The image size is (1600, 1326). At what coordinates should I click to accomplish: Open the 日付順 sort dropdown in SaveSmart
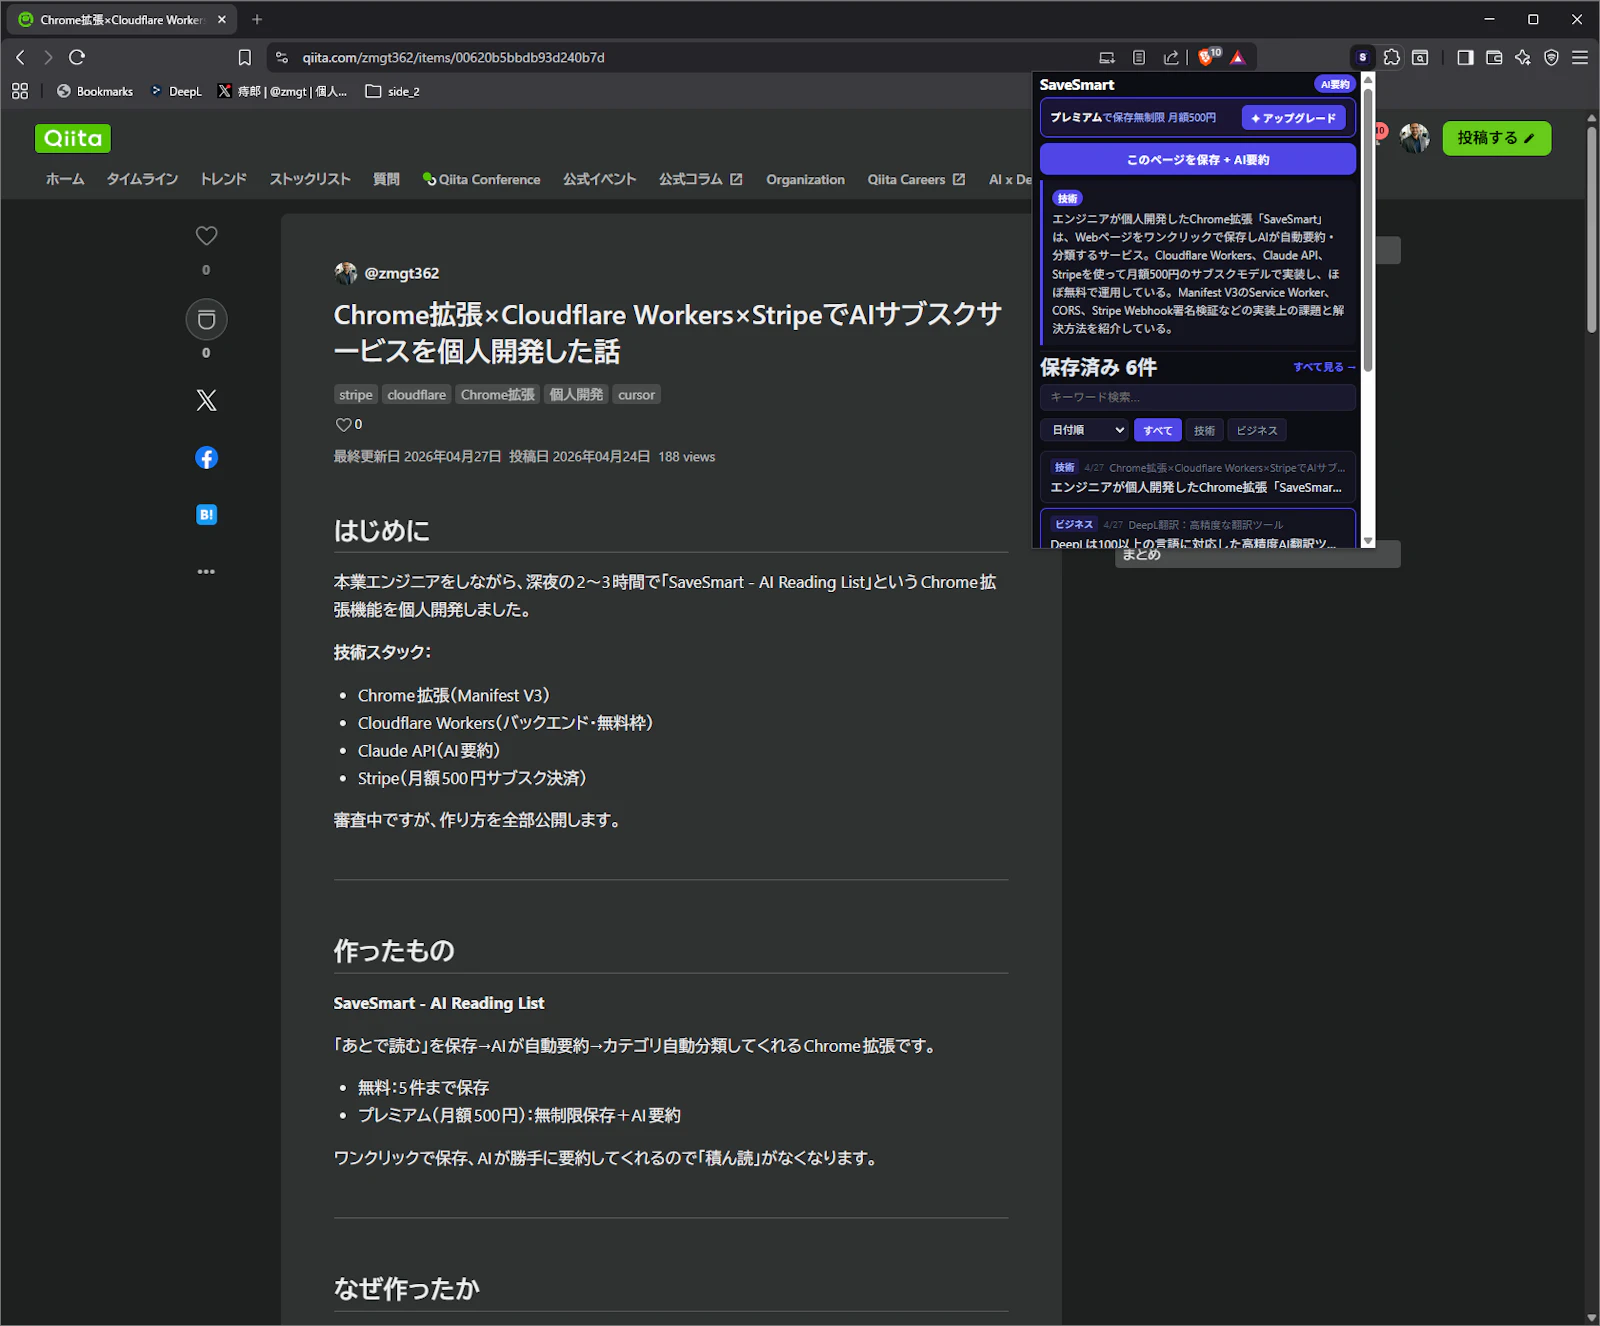tap(1085, 430)
